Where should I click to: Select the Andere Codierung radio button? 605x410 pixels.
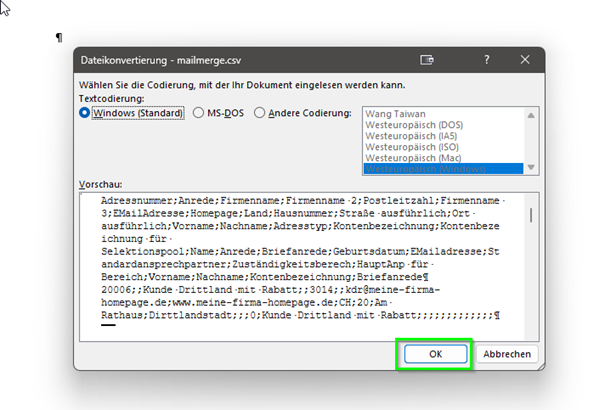(259, 113)
